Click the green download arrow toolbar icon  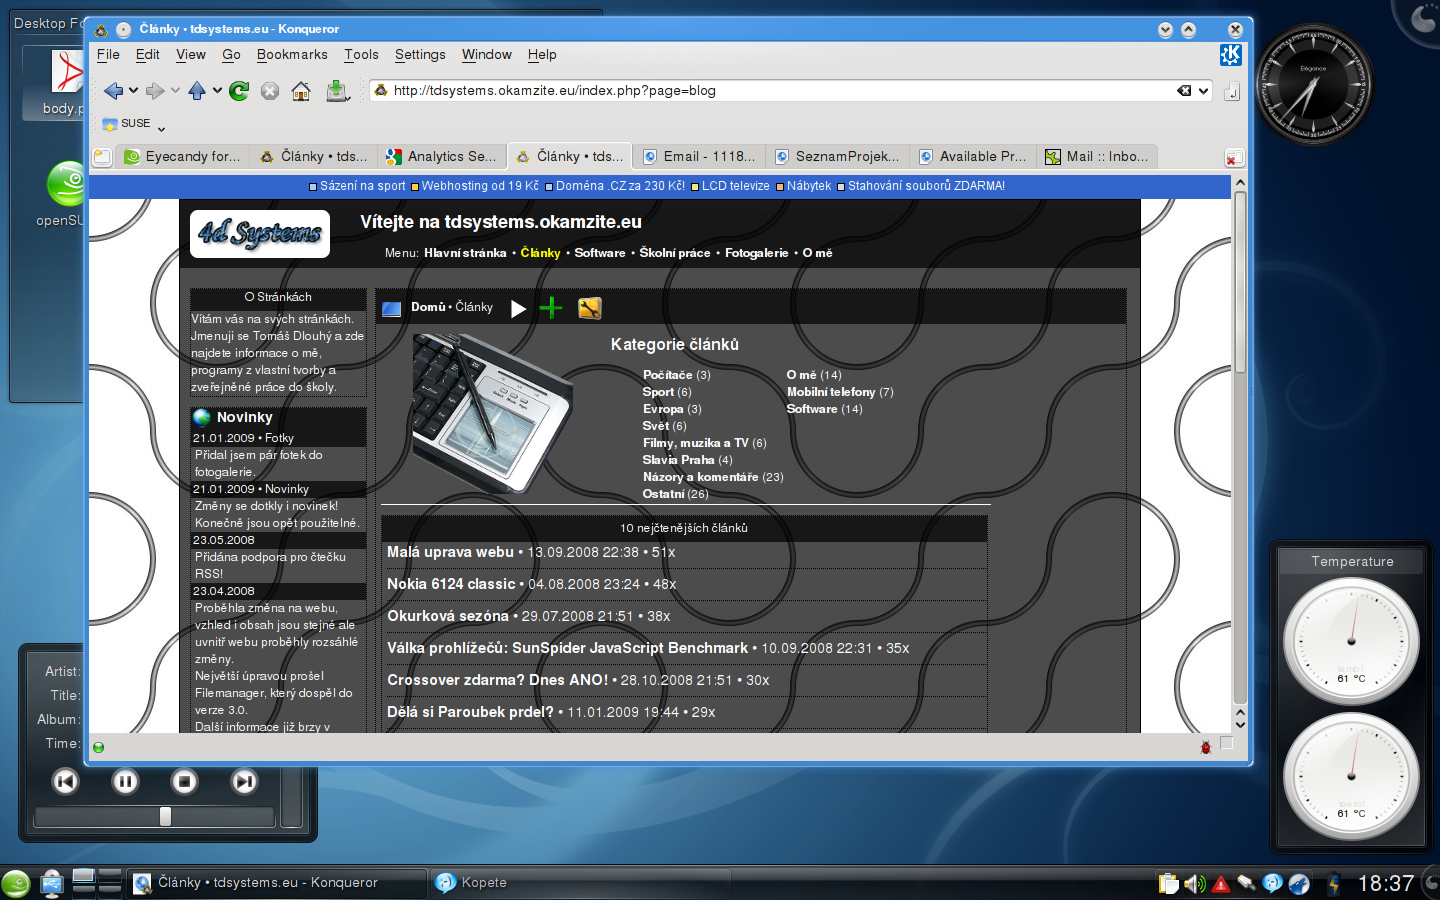337,91
